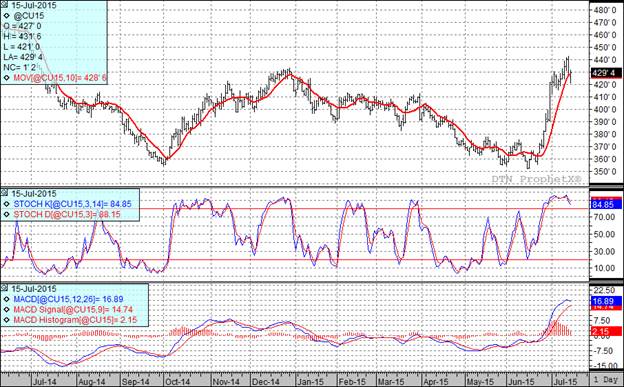624x387 pixels.
Task: Click the Oct-14 time axis label
Action: pyautogui.click(x=177, y=381)
